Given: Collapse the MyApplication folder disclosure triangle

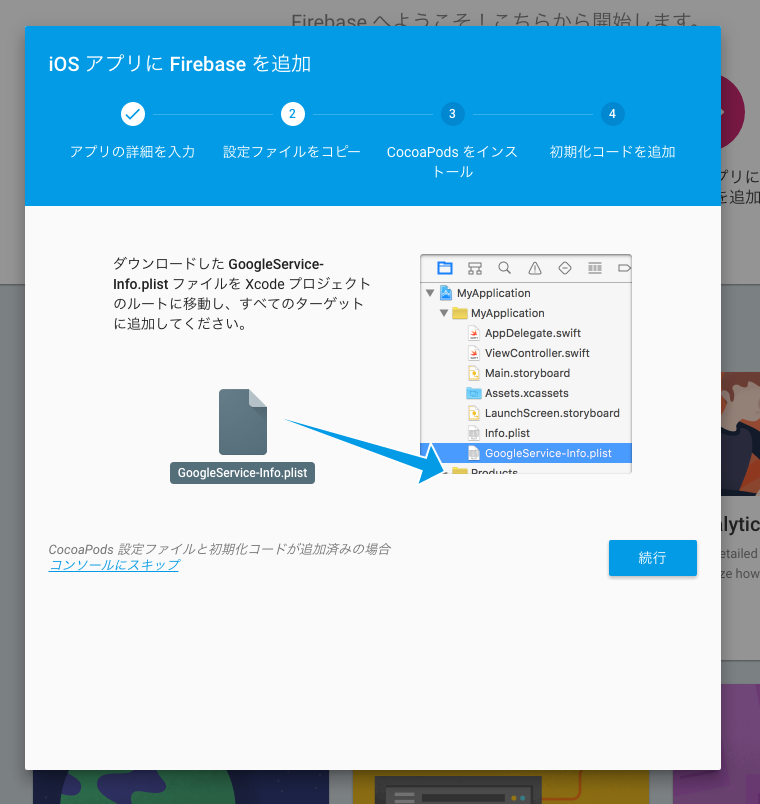Looking at the screenshot, I should [444, 313].
